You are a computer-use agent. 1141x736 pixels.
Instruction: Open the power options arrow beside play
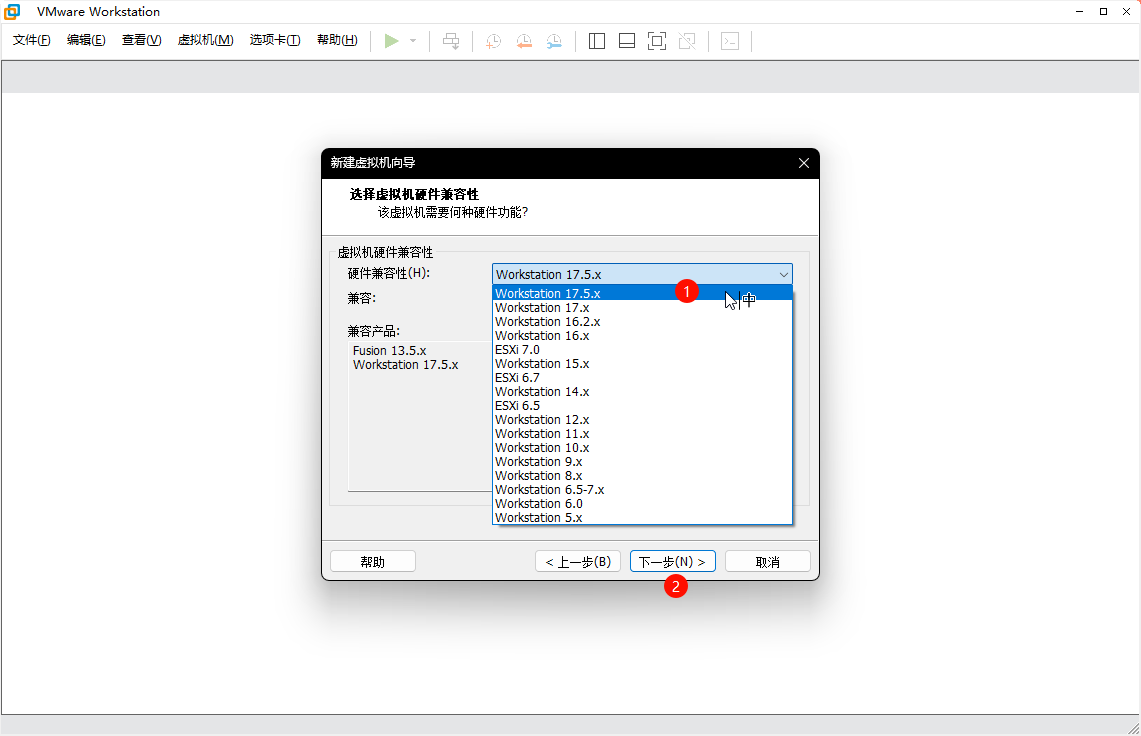(x=413, y=41)
